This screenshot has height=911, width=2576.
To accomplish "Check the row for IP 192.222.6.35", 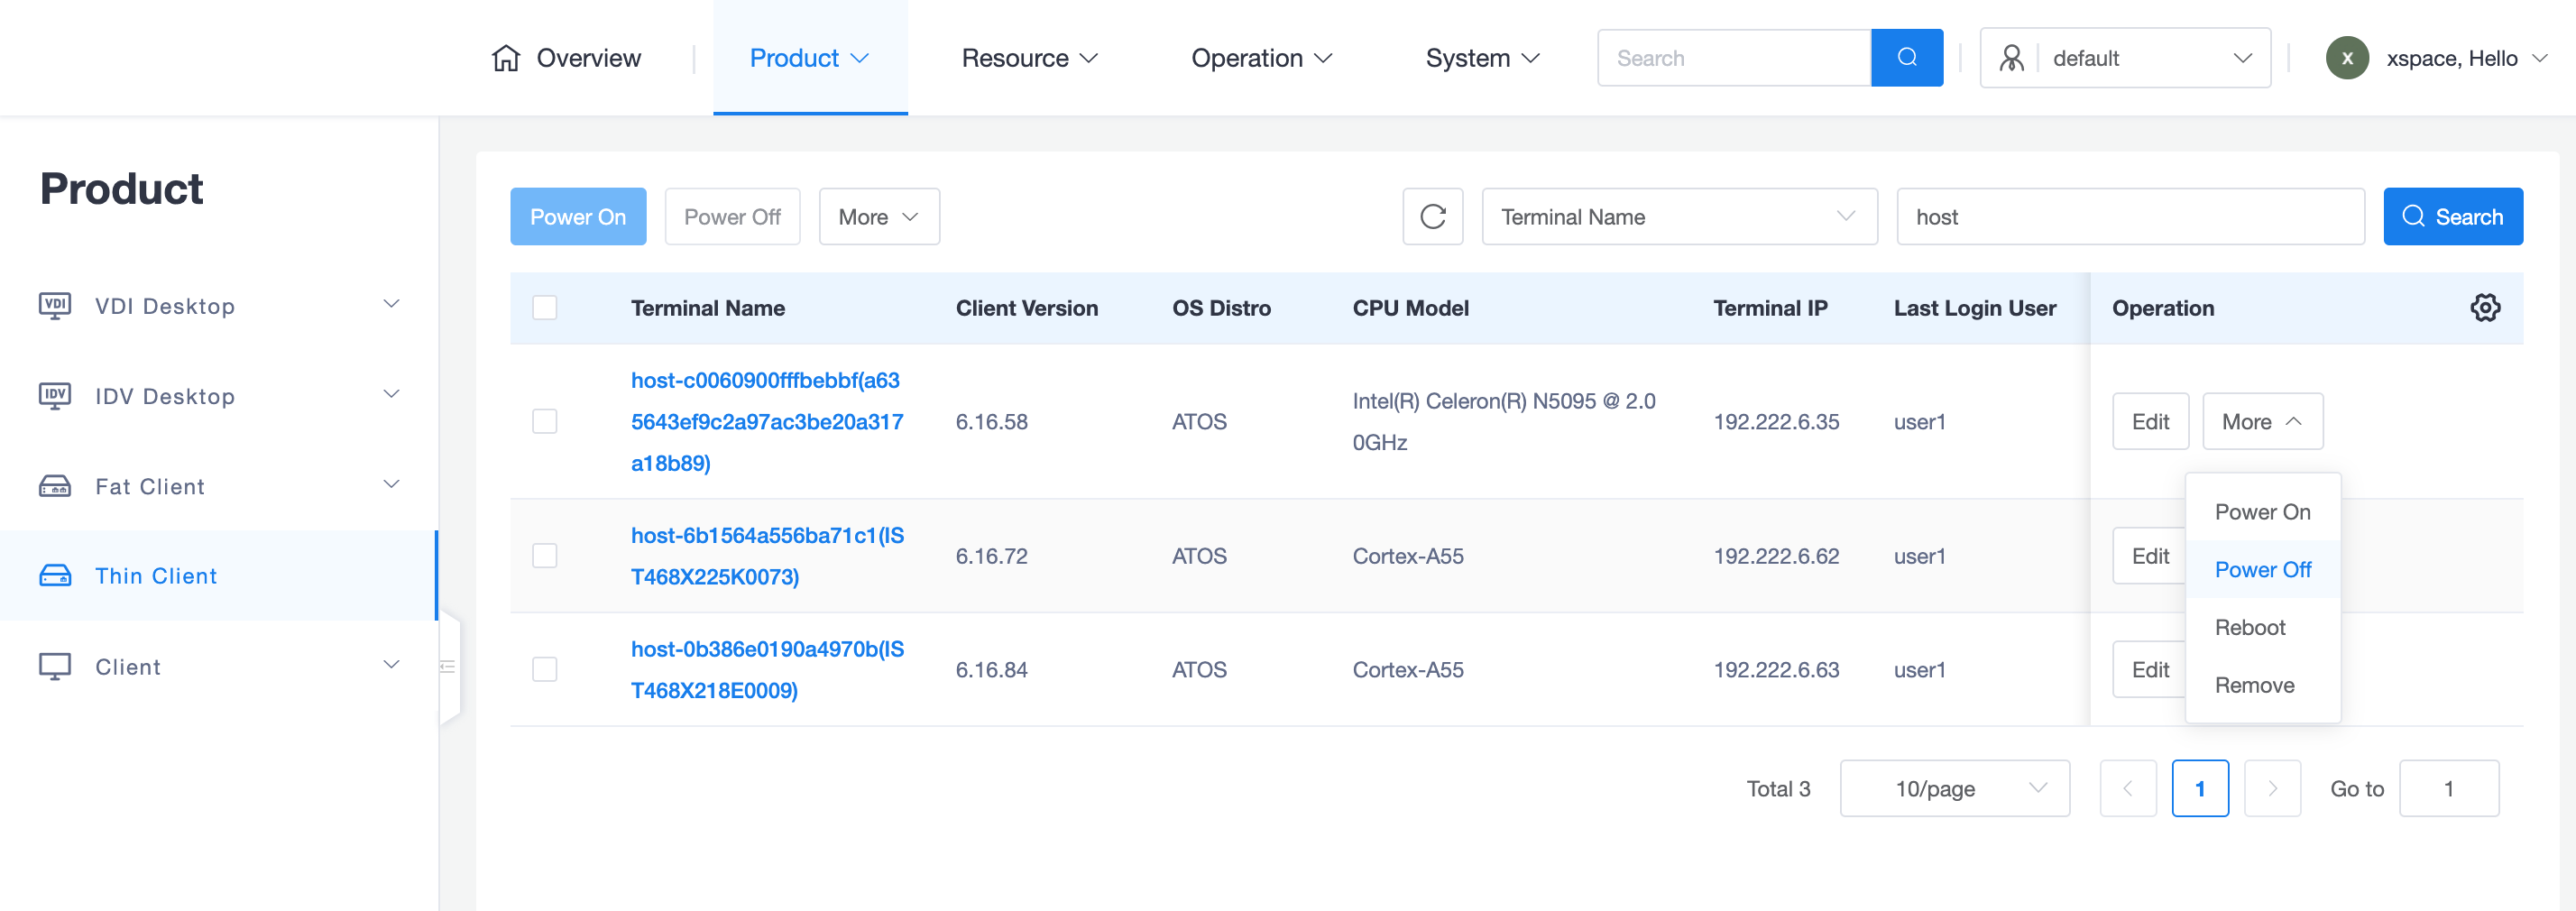I will (545, 422).
